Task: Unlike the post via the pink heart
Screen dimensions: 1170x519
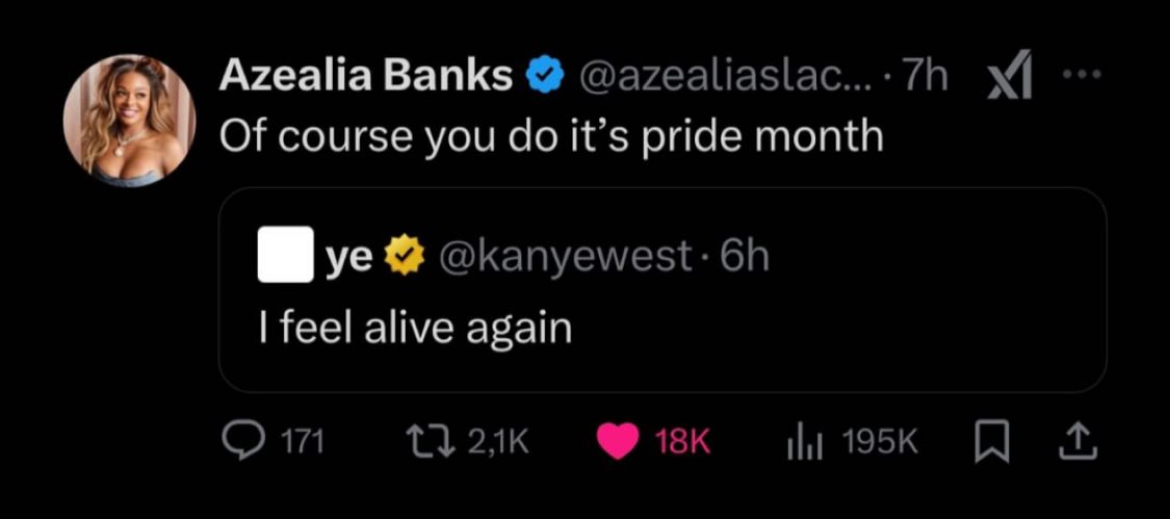Action: [618, 442]
